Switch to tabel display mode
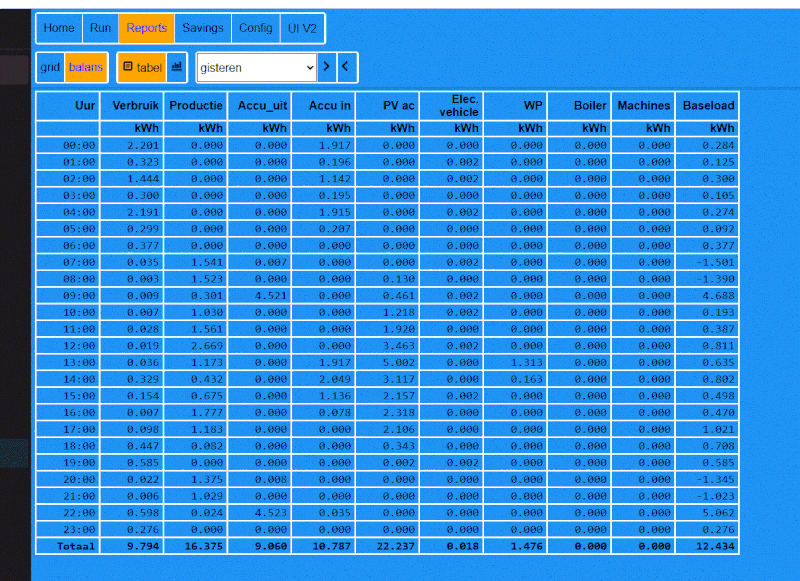The image size is (800, 581). [x=143, y=67]
